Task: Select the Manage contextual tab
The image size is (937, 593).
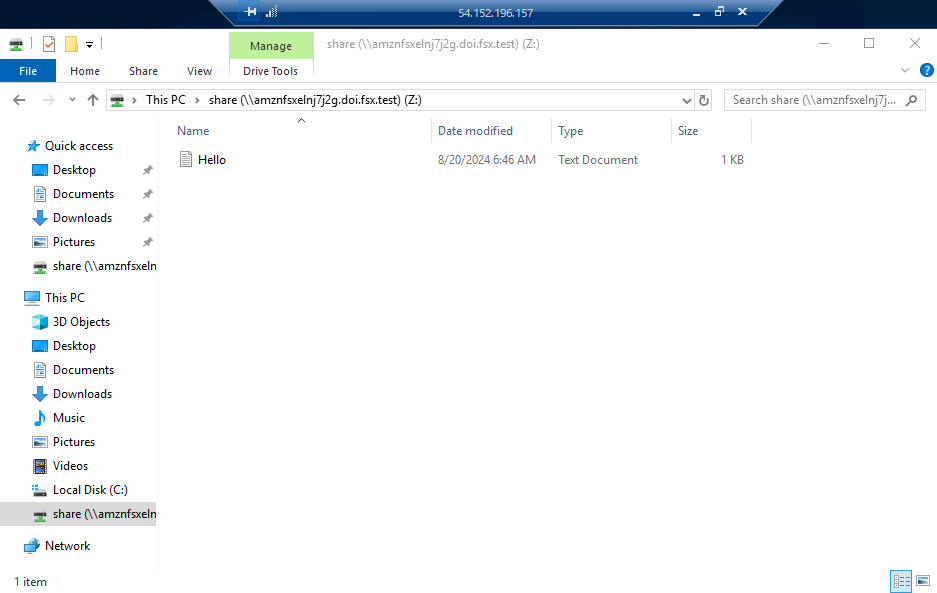Action: pyautogui.click(x=271, y=46)
